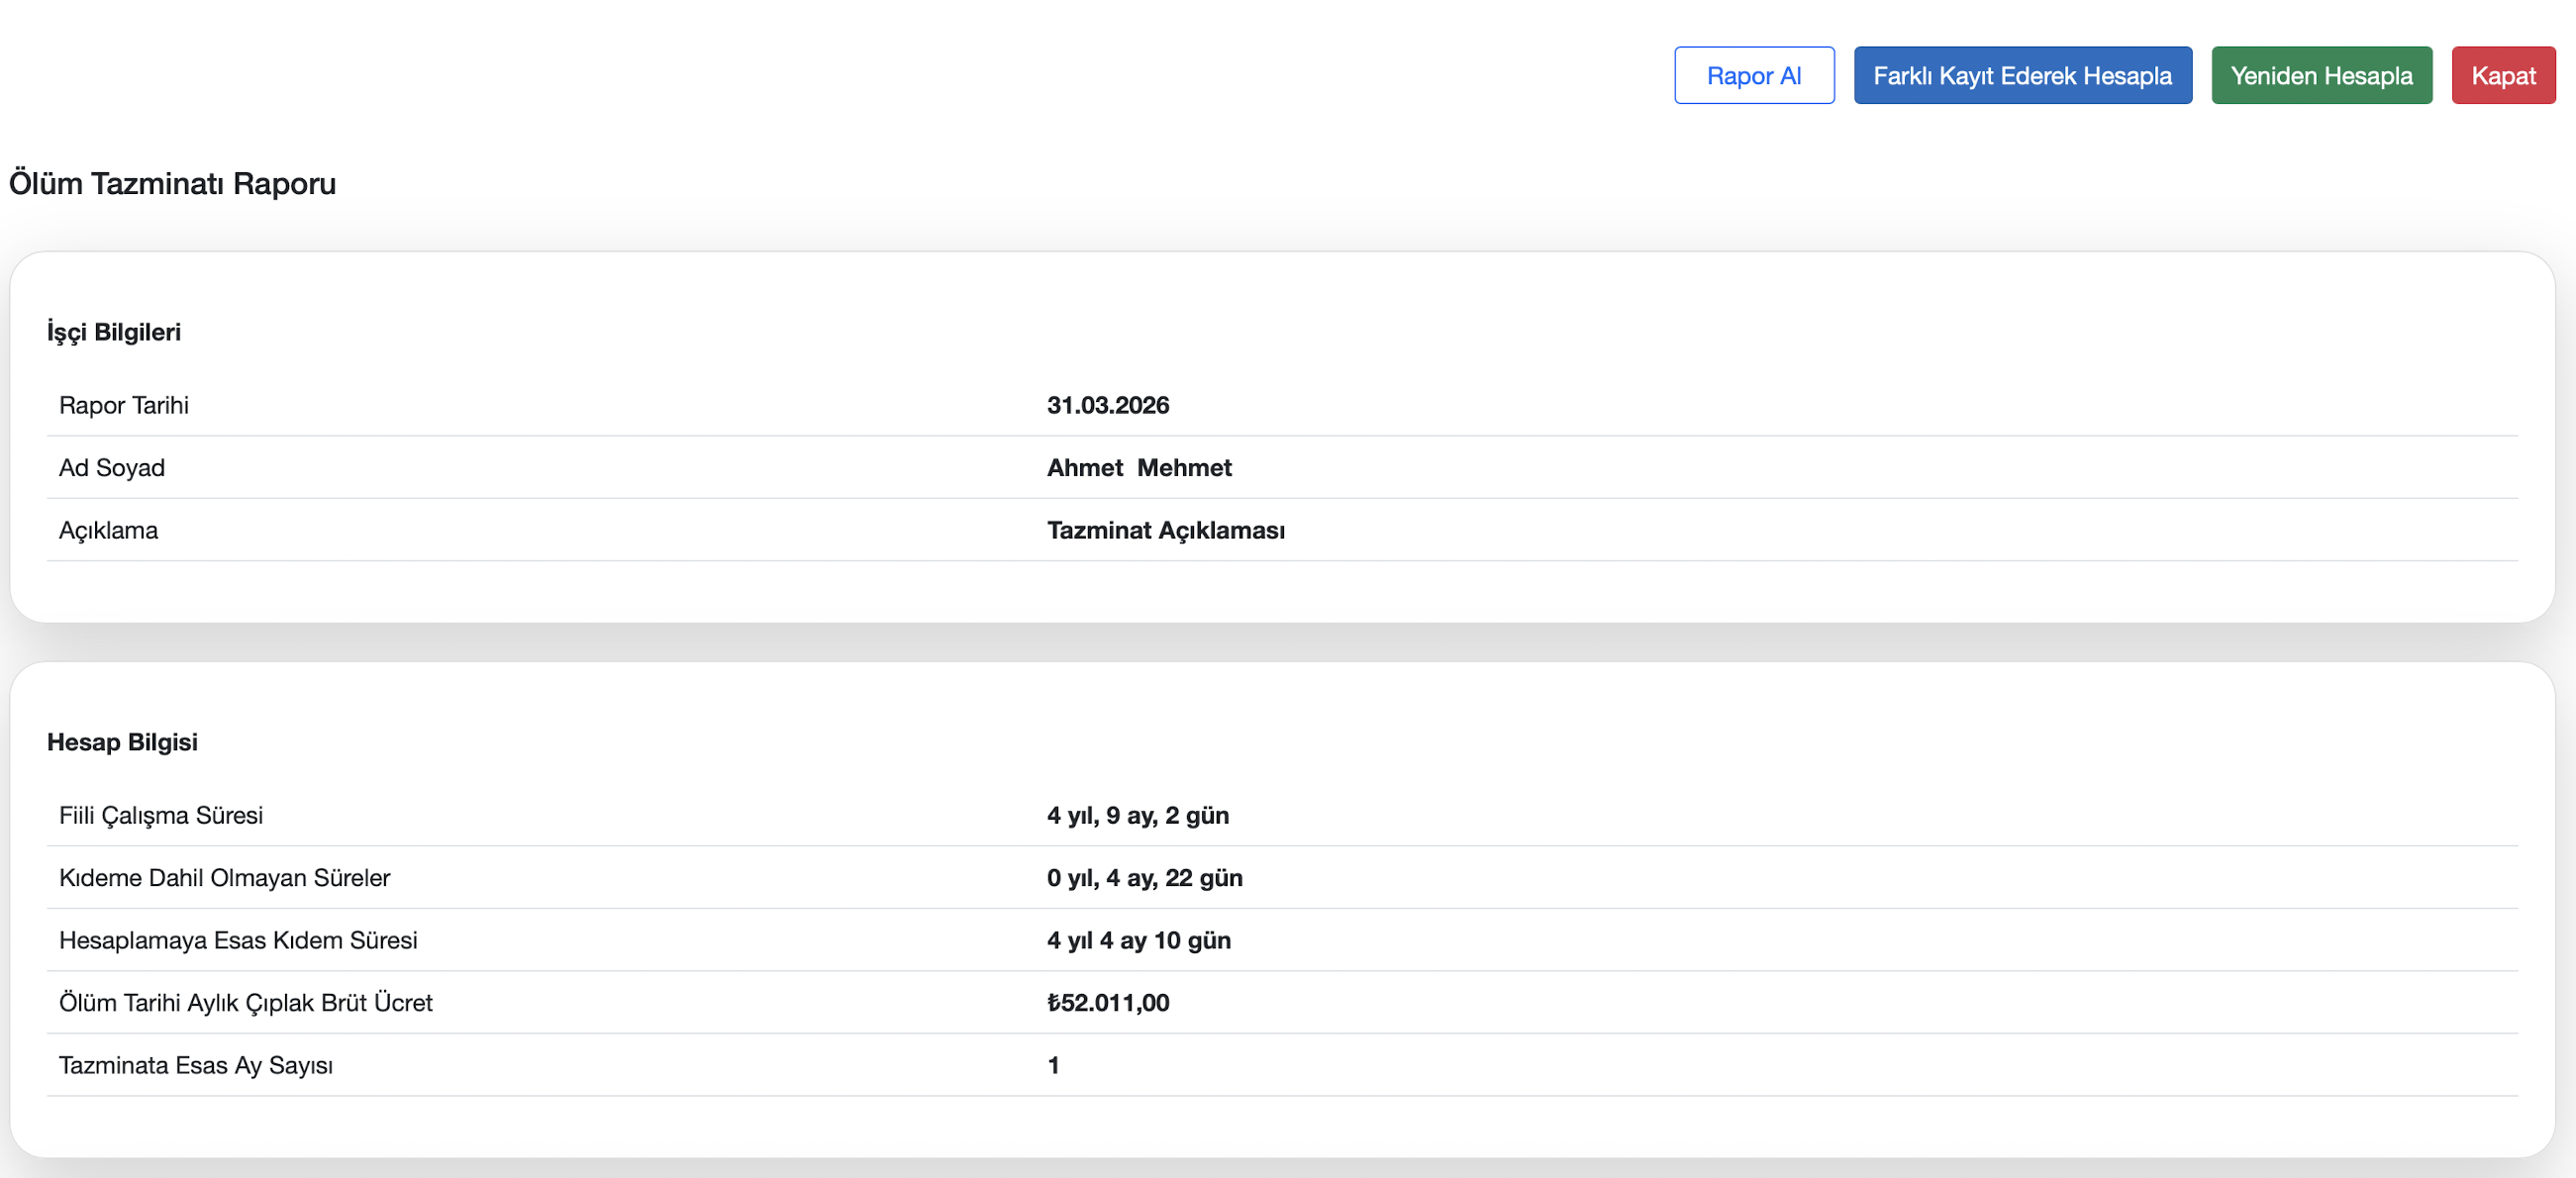Click the 0 yıl, 4 ay, 22 gün value
This screenshot has width=2576, height=1178.
[1144, 877]
